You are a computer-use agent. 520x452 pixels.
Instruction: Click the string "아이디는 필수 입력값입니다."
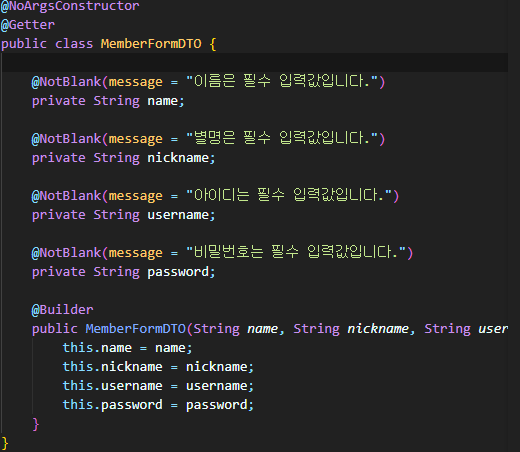pyautogui.click(x=289, y=195)
